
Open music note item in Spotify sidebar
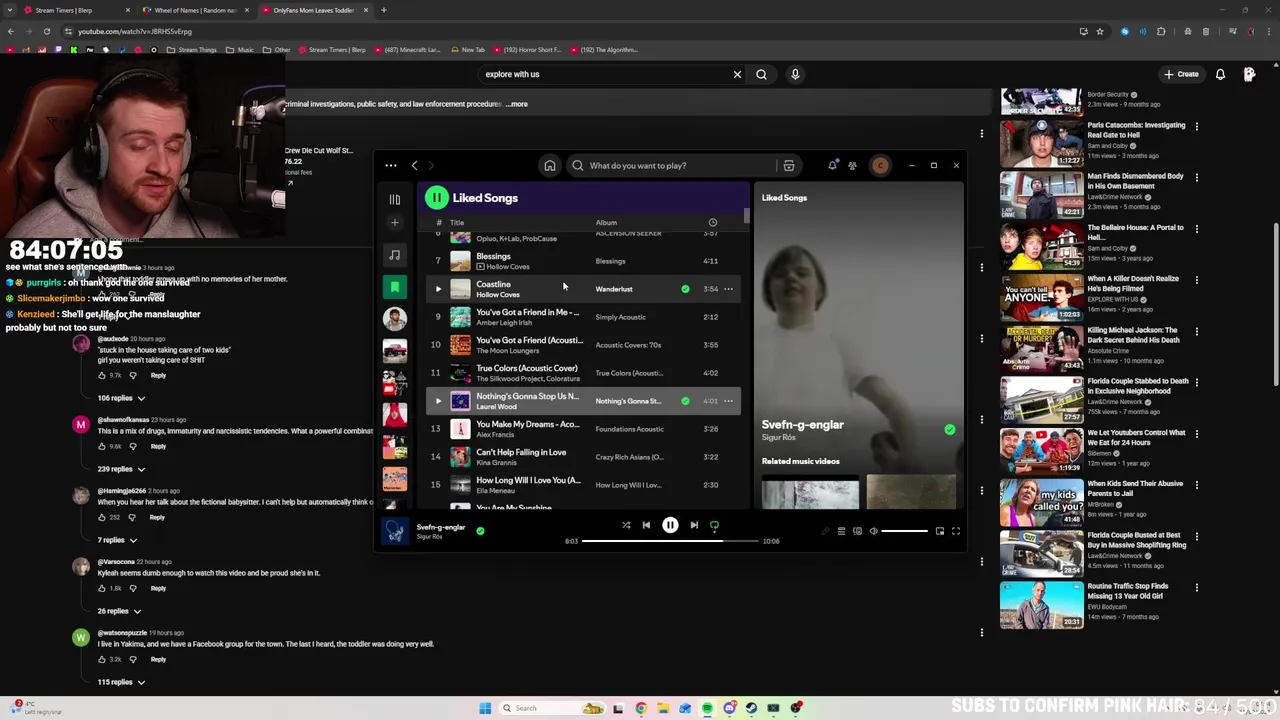[394, 255]
